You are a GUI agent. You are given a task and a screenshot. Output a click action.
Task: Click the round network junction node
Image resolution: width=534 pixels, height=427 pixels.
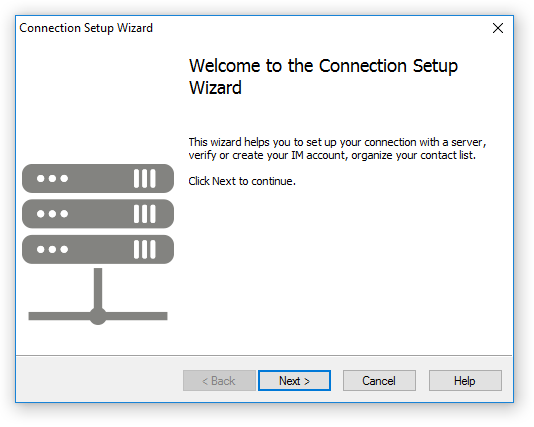point(98,316)
